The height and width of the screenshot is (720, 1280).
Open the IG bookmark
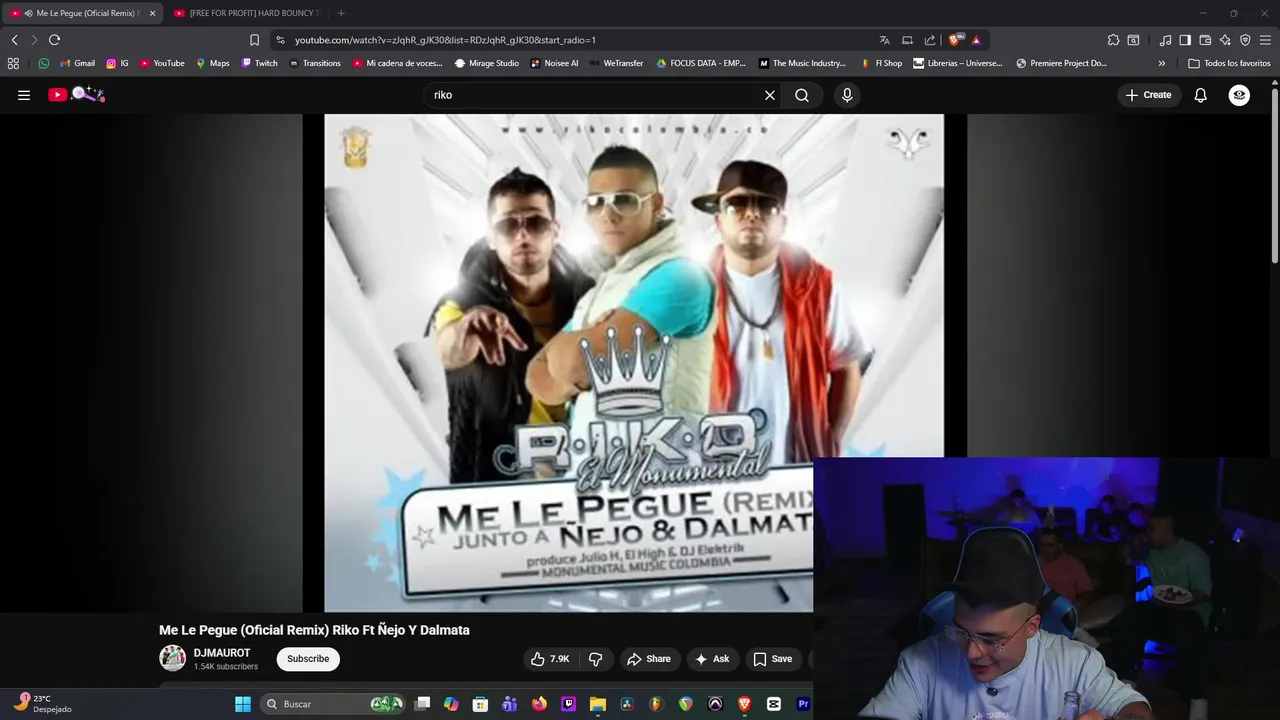(x=117, y=63)
